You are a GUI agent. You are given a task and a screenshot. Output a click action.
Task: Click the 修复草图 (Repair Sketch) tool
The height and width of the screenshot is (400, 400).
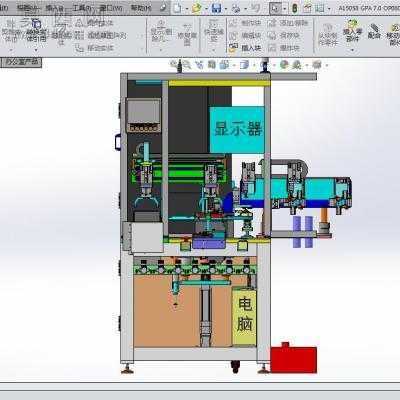[187, 35]
